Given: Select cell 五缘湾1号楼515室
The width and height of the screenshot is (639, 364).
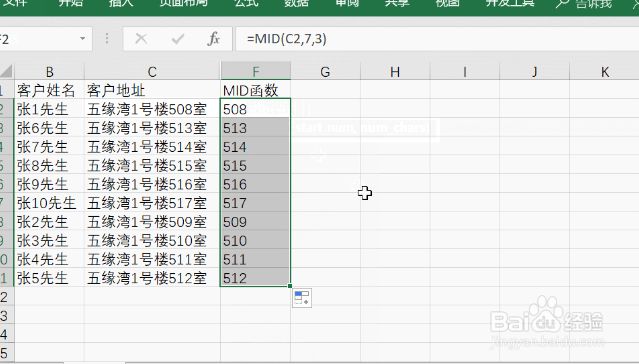Looking at the screenshot, I should click(152, 165).
